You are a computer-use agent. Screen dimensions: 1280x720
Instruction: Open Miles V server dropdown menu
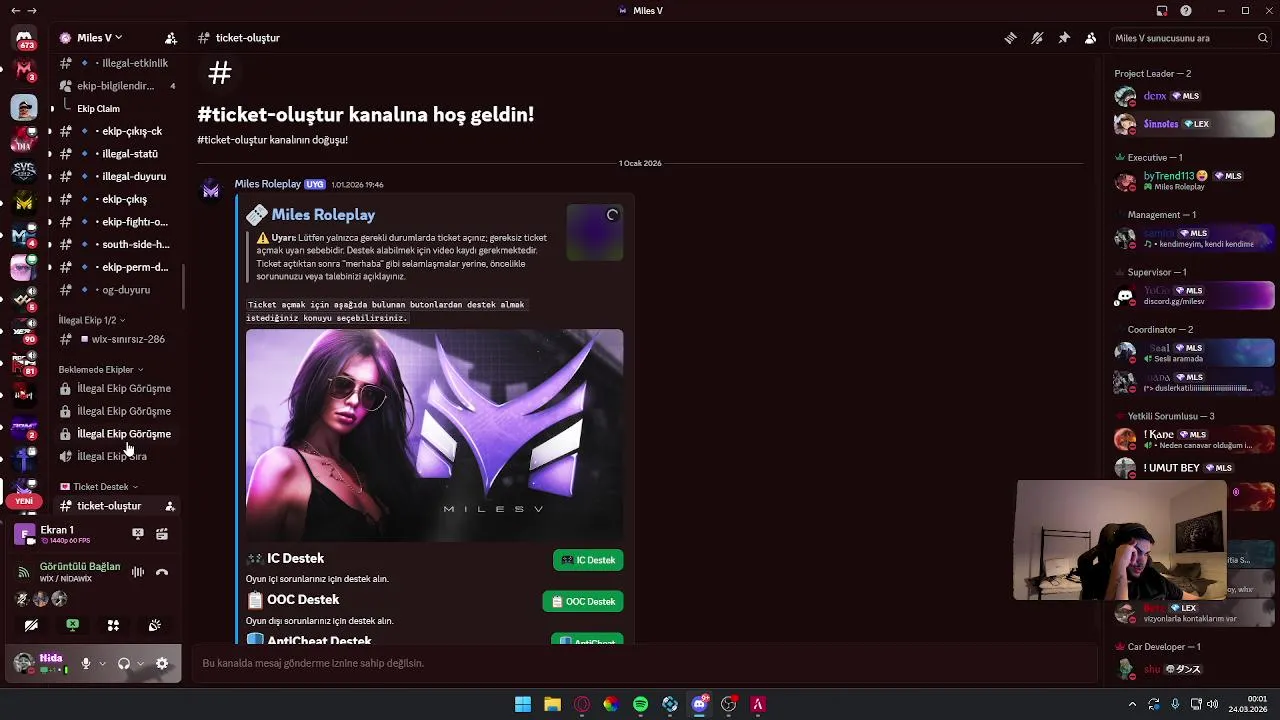(x=99, y=38)
